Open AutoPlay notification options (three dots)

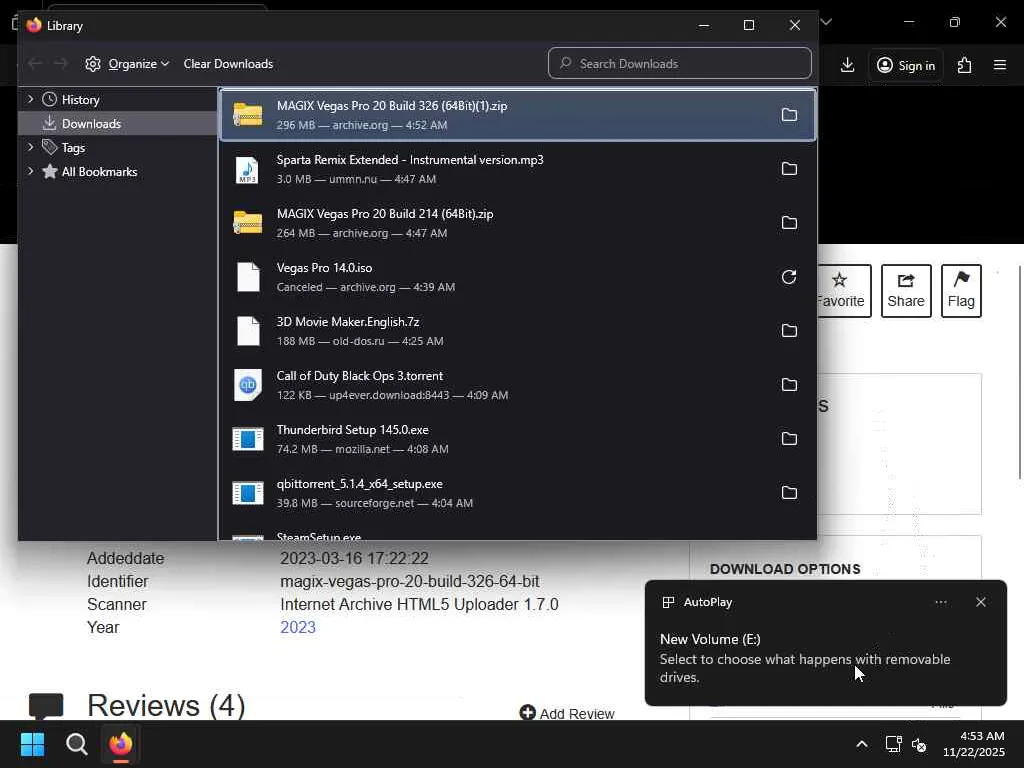(940, 602)
